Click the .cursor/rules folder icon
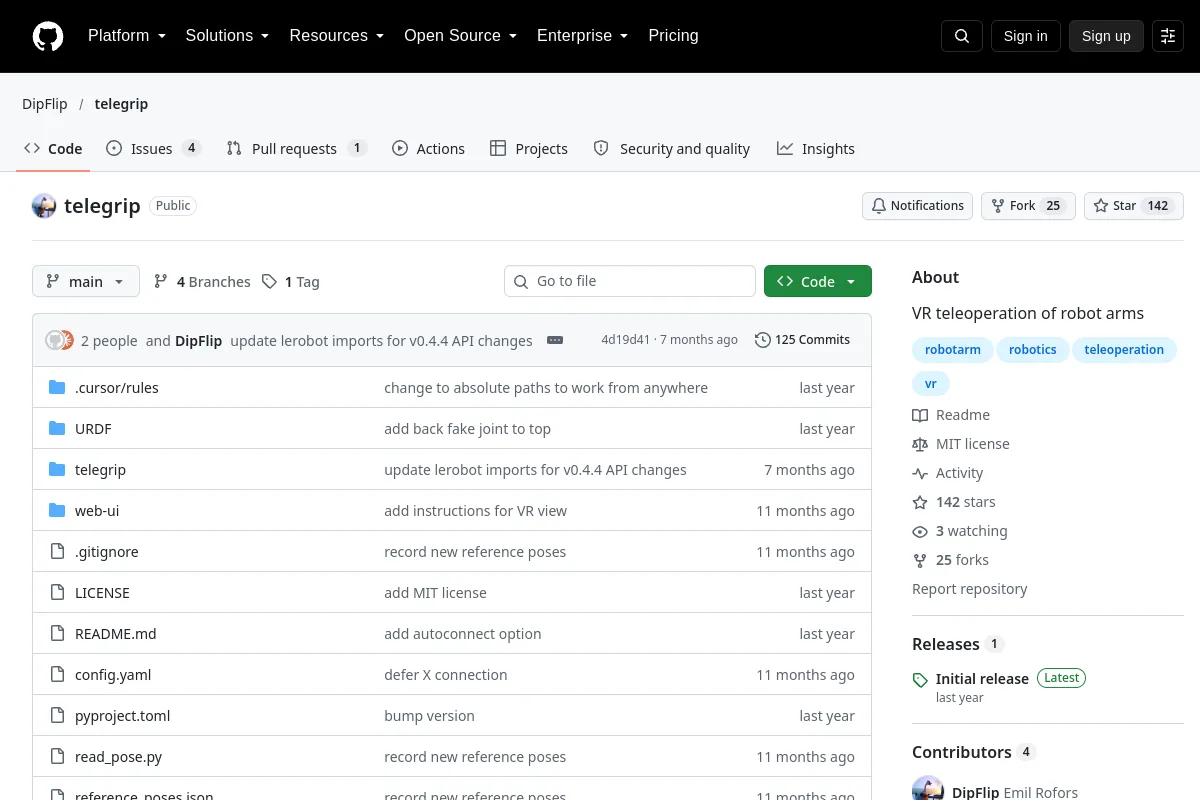This screenshot has width=1200, height=800. tap(57, 388)
